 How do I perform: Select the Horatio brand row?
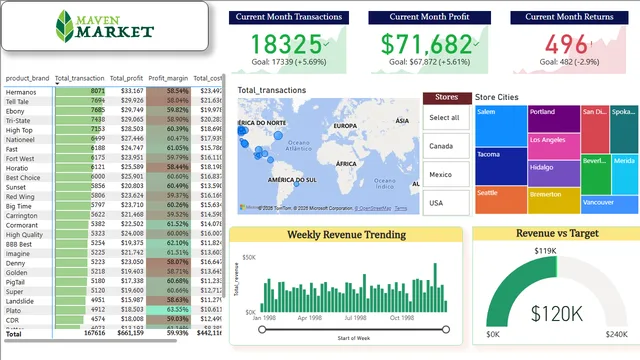(113, 168)
